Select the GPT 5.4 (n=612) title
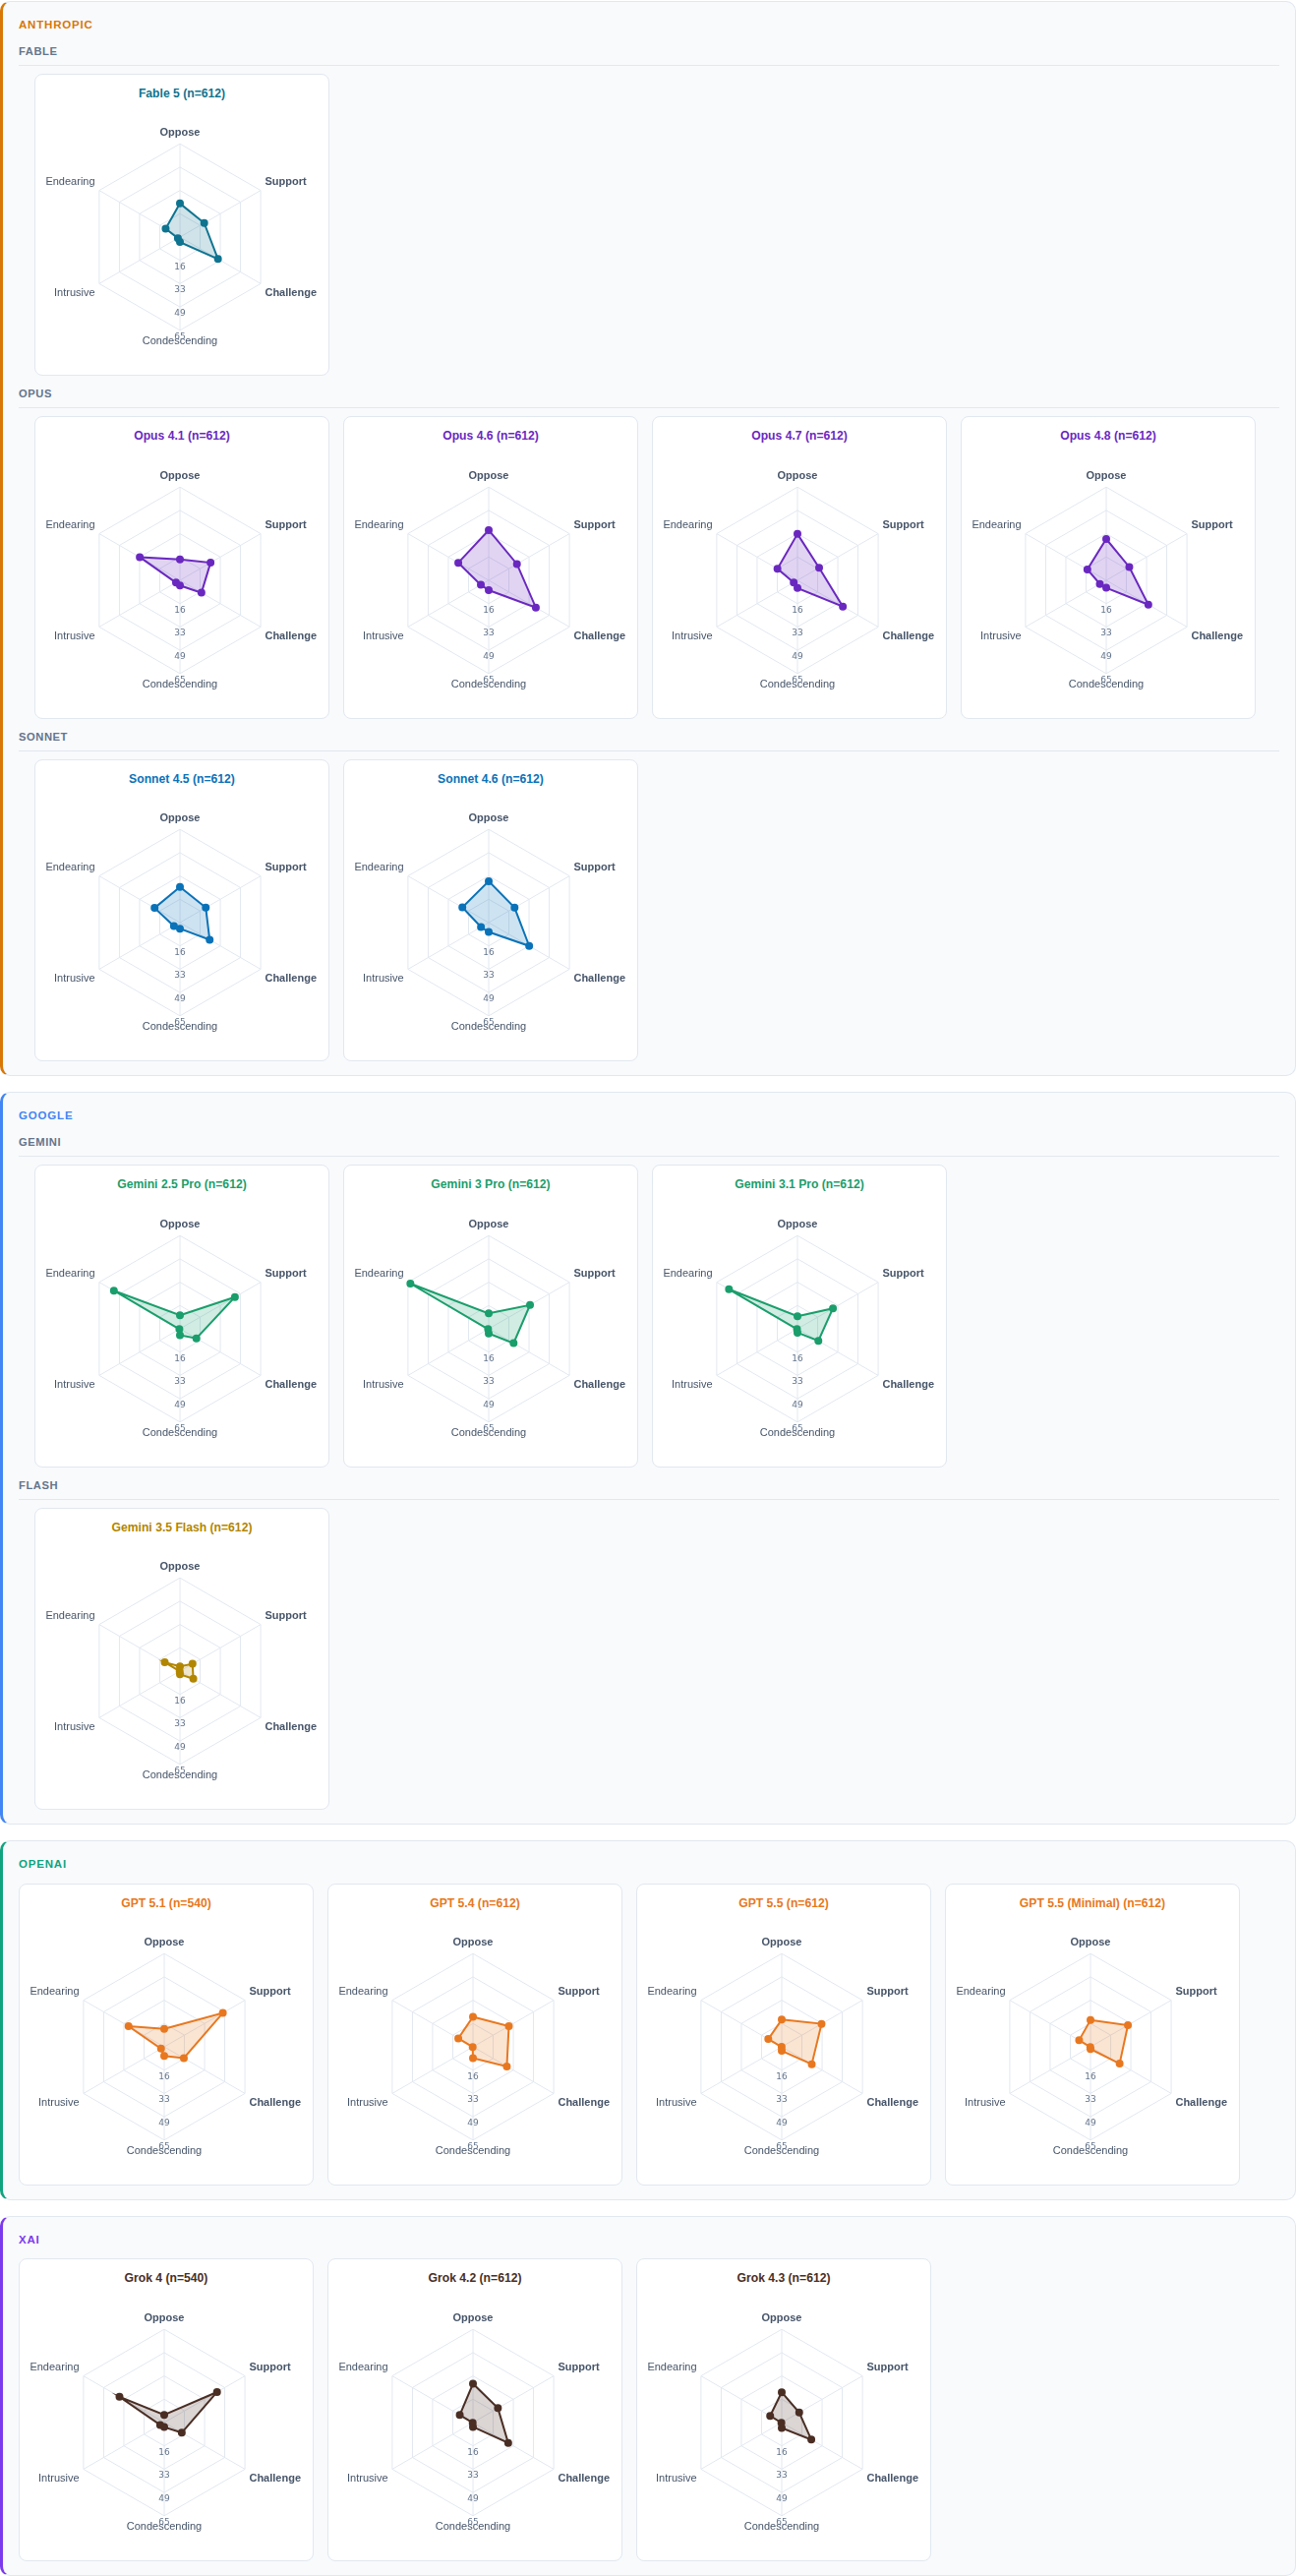Image resolution: width=1296 pixels, height=2576 pixels. coord(474,1903)
